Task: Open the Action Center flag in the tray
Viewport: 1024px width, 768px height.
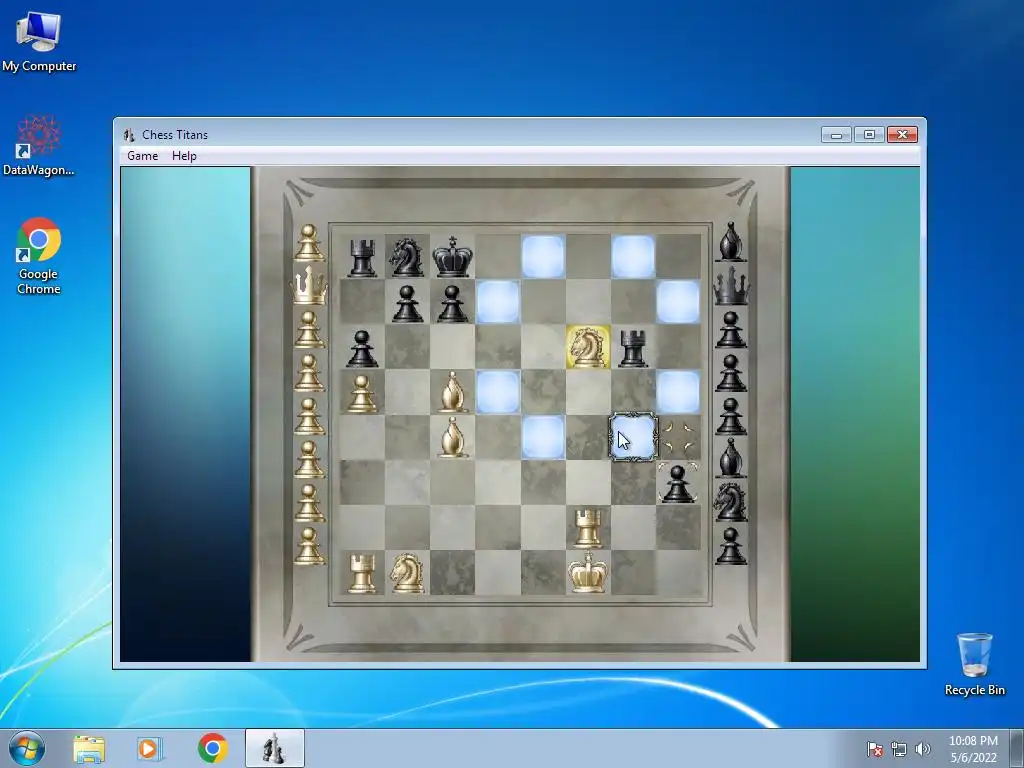Action: tap(874, 749)
